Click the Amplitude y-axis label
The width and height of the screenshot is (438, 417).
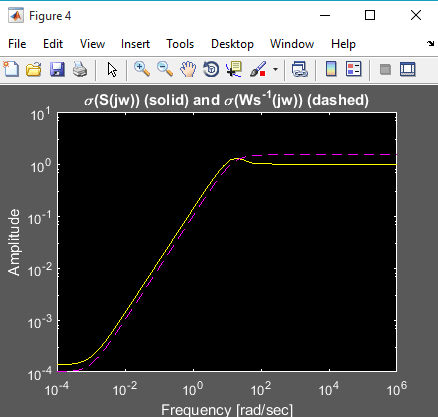14,242
